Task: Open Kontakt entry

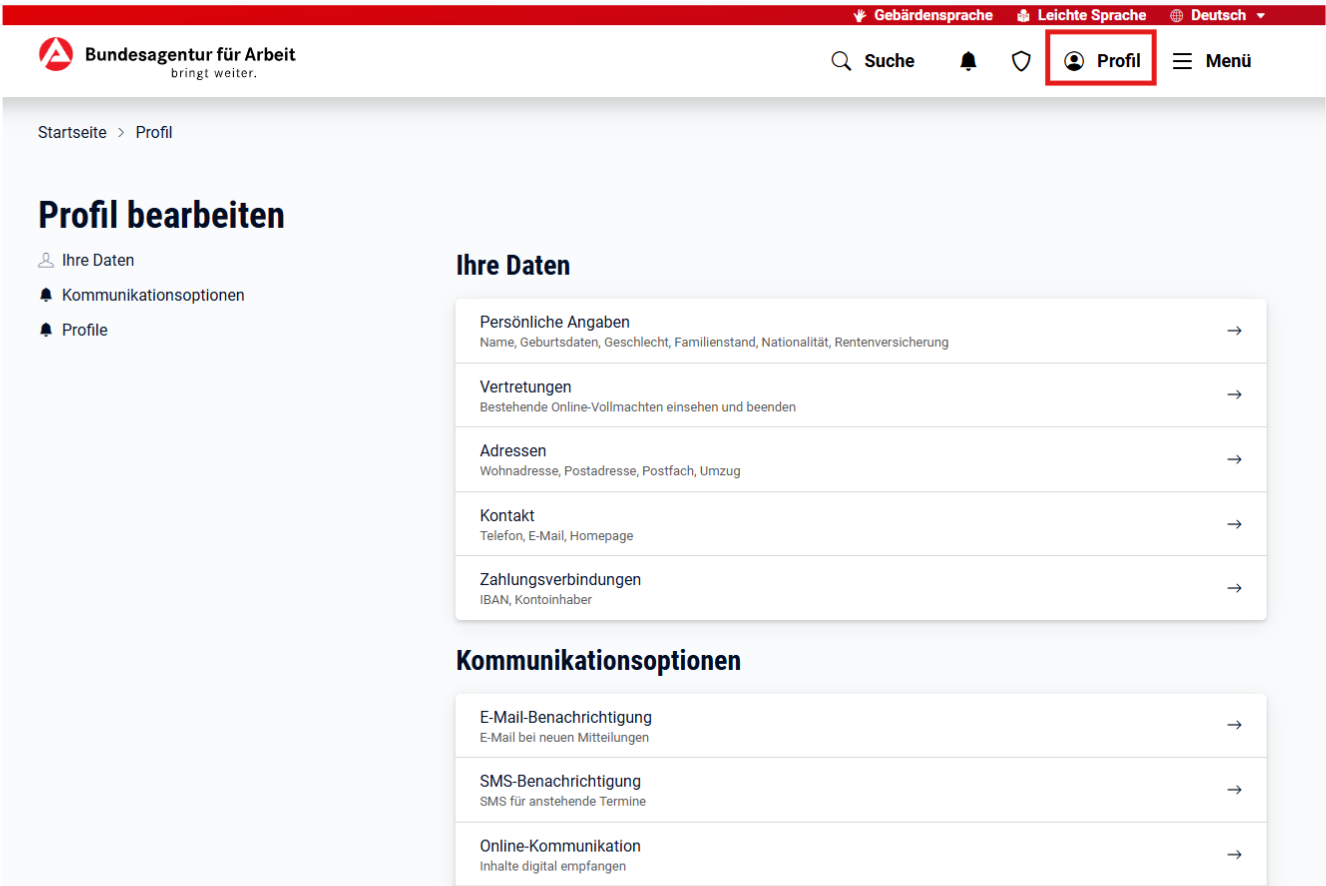Action: point(861,524)
